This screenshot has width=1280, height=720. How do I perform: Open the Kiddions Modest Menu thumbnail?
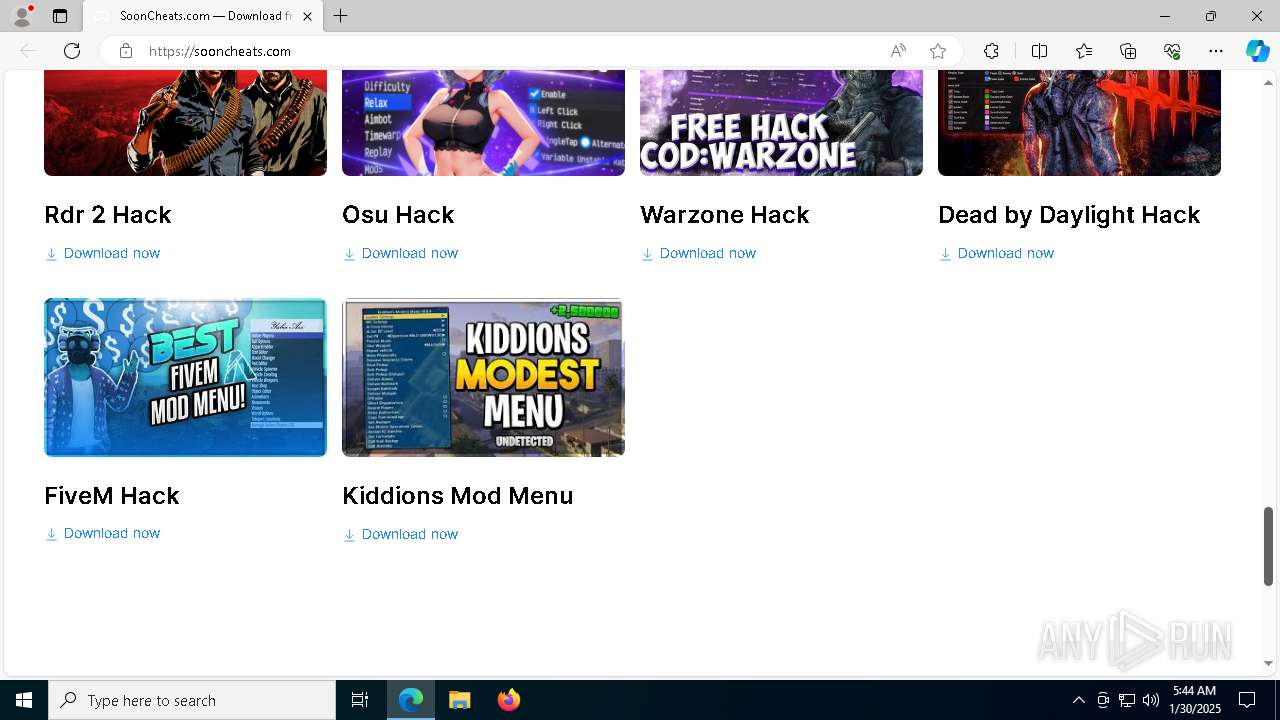[x=483, y=377]
